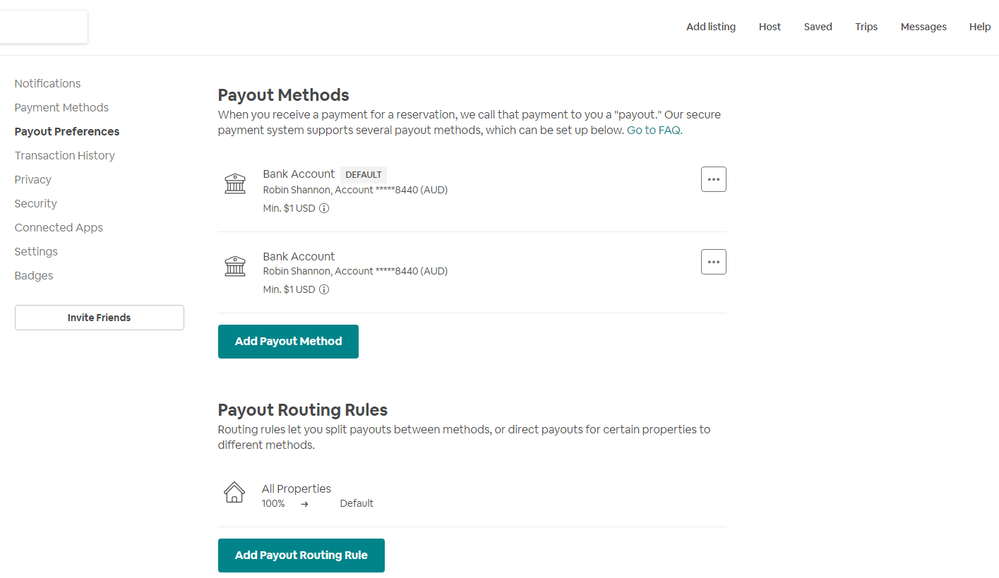Open the Privacy settings page
999x578 pixels.
coord(32,180)
